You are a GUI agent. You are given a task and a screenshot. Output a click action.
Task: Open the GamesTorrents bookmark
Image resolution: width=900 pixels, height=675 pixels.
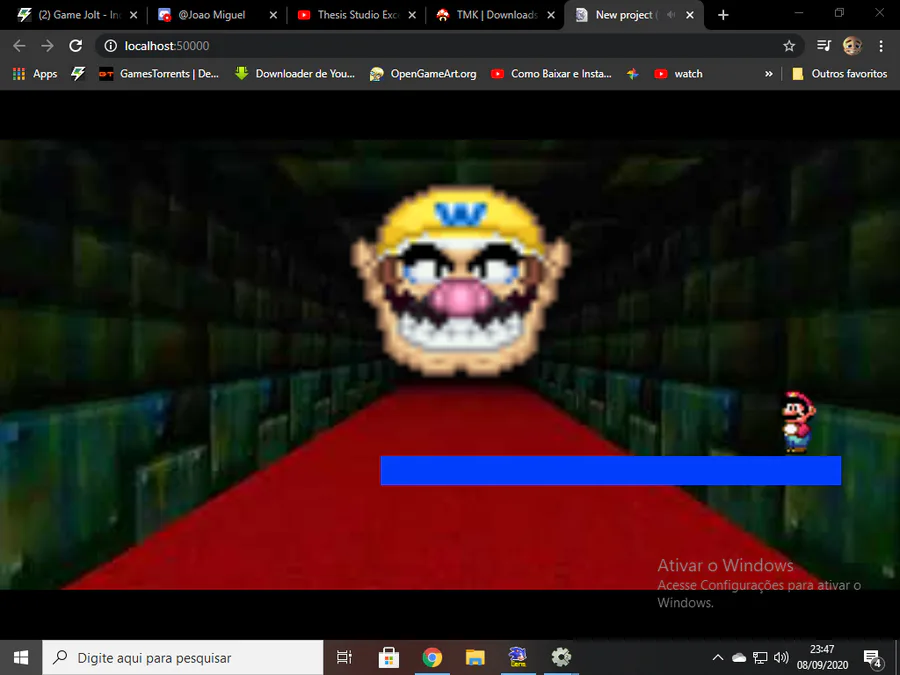(159, 73)
